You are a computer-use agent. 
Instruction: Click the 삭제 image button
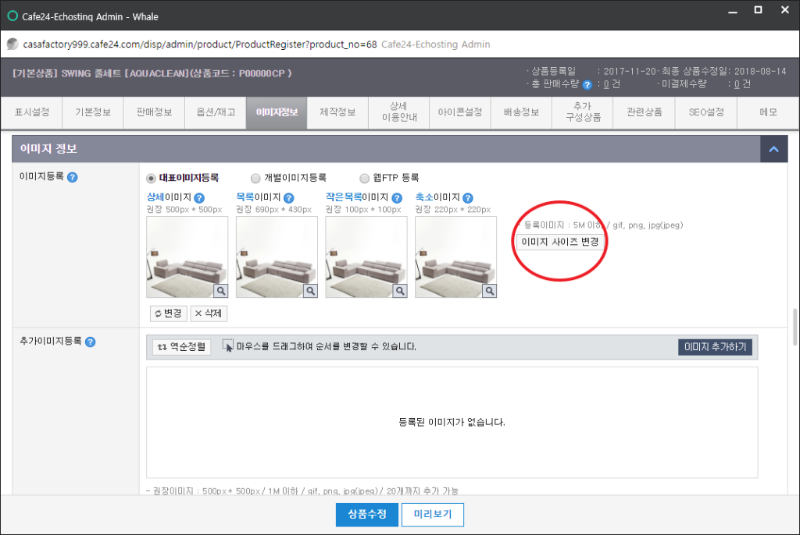[209, 313]
